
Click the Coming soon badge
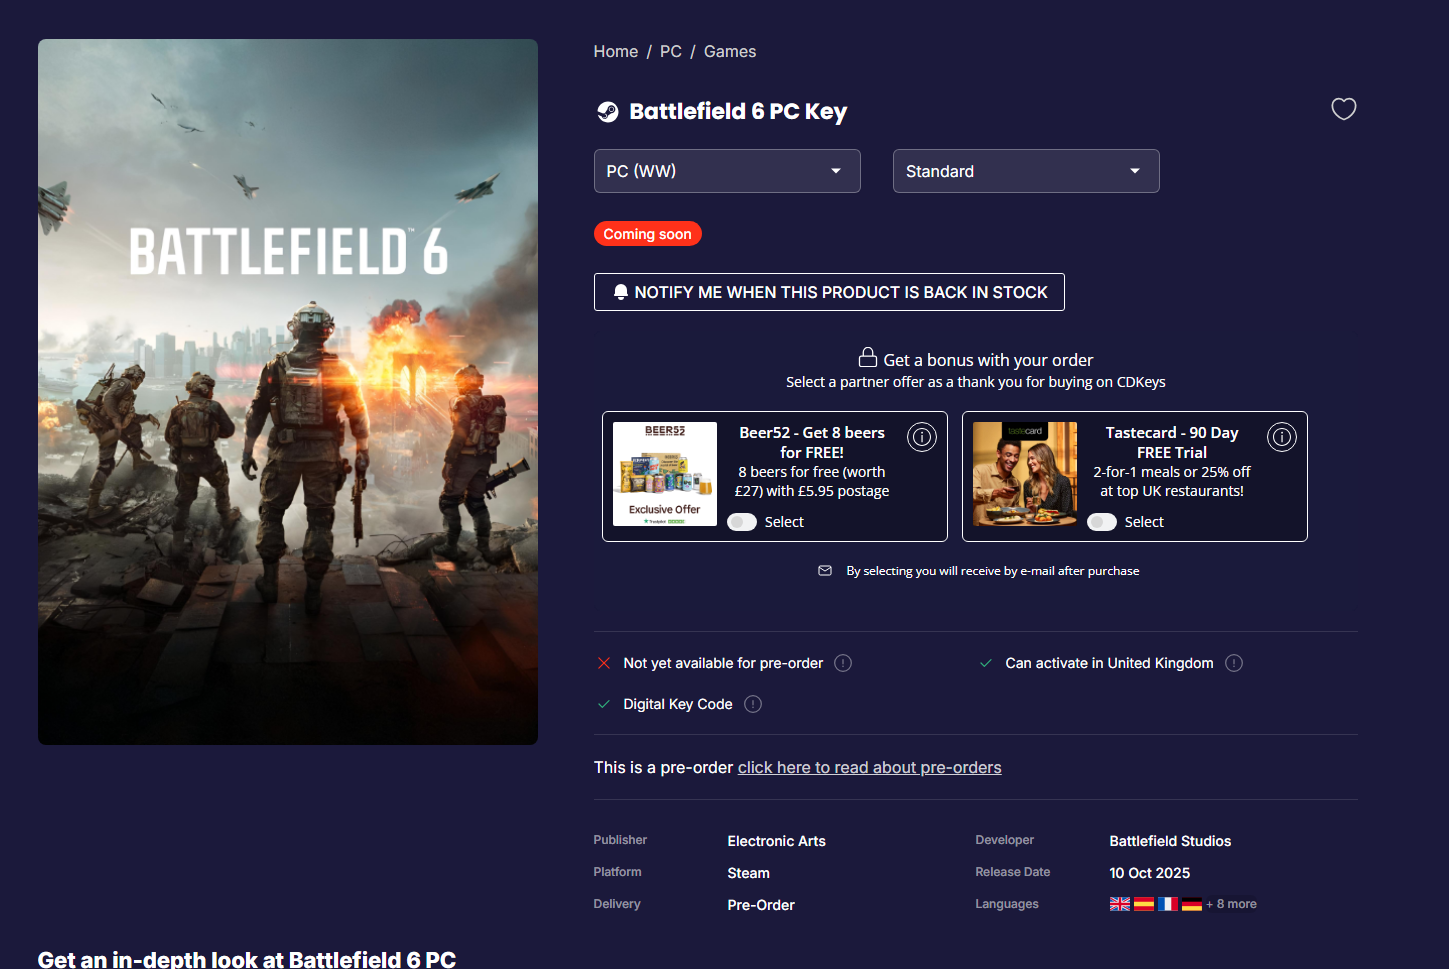[x=648, y=234]
